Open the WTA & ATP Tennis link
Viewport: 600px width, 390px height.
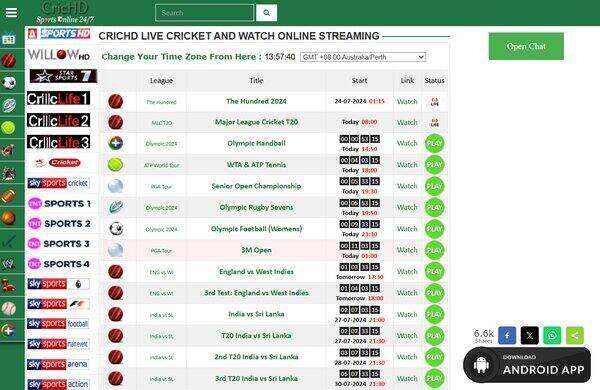coord(256,165)
